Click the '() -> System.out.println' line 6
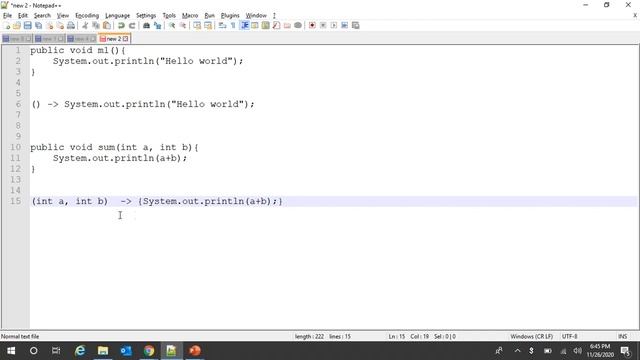 pyautogui.click(x=143, y=104)
